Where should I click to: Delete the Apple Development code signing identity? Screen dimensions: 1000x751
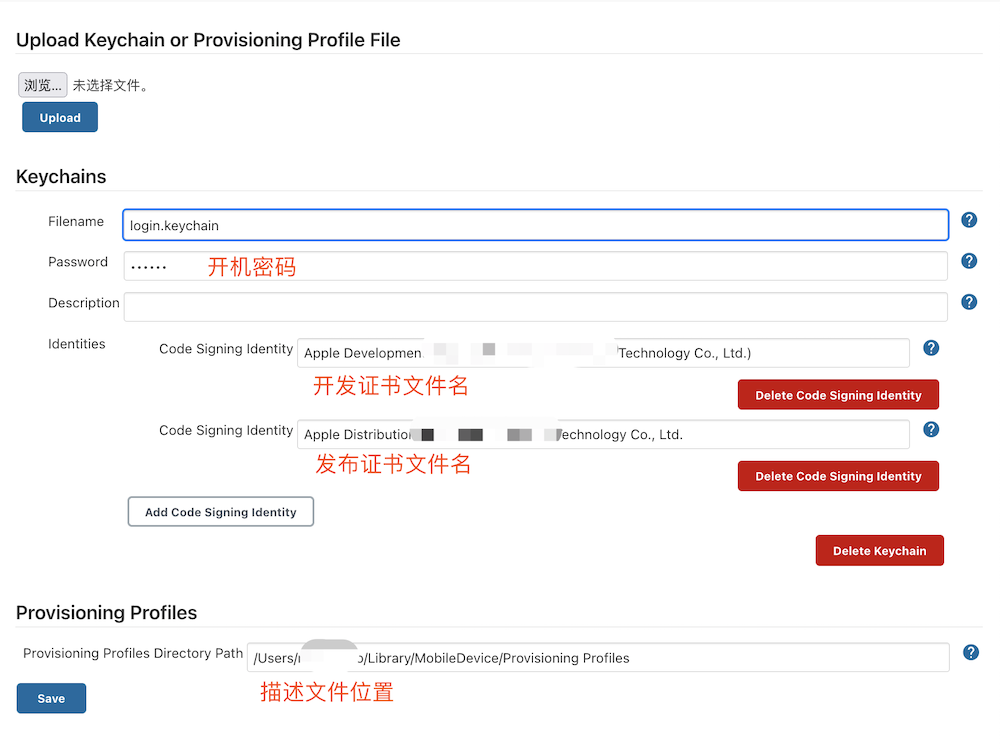pos(838,395)
